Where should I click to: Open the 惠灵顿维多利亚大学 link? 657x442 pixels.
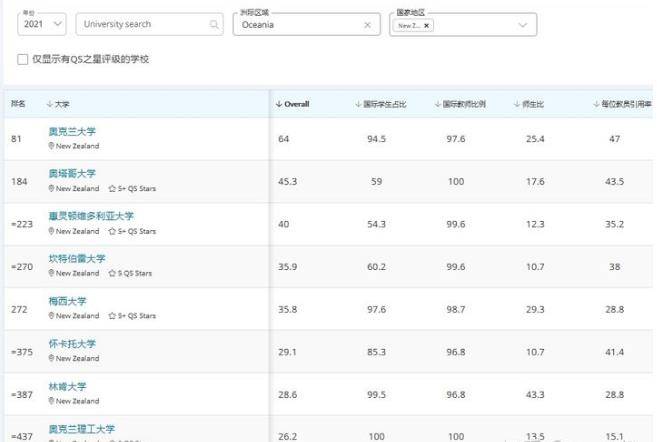pos(91,216)
